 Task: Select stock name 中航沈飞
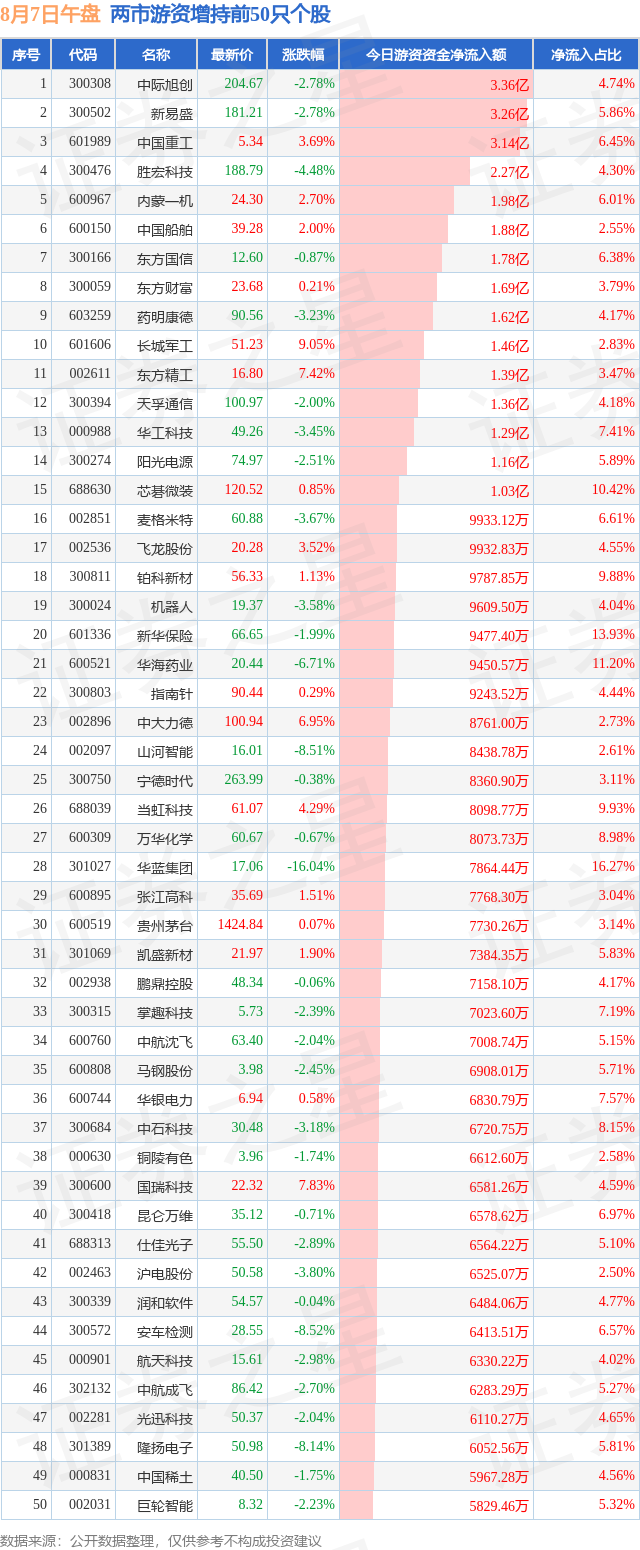point(165,1042)
